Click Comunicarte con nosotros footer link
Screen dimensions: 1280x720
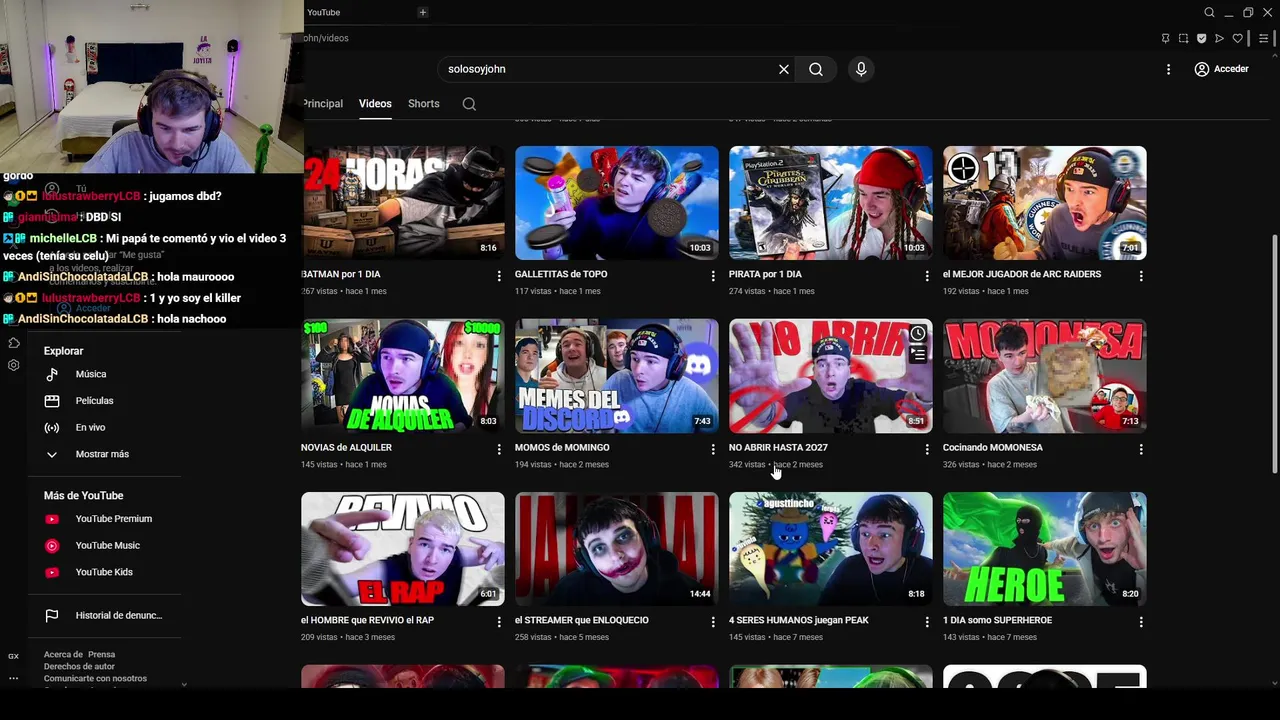pos(95,679)
